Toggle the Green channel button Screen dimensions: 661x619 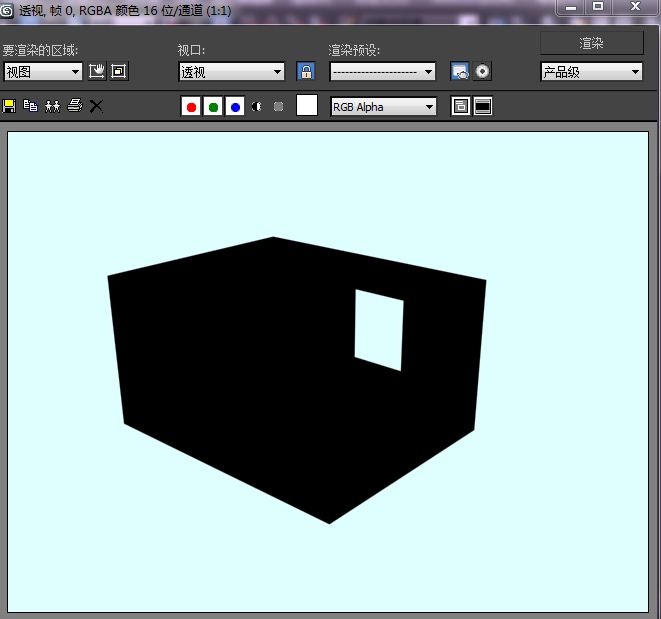(x=213, y=106)
